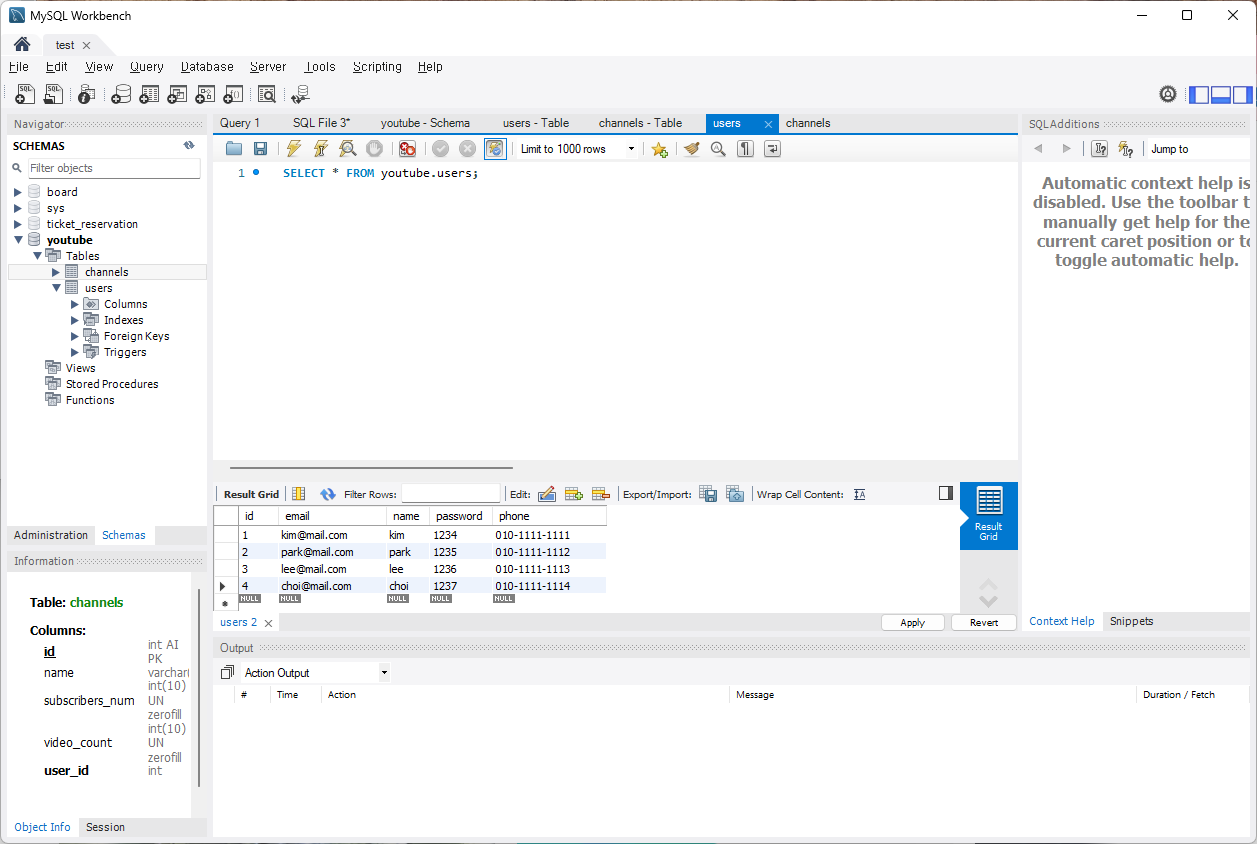
Task: Toggle the bottom output panel visibility
Action: (1220, 95)
